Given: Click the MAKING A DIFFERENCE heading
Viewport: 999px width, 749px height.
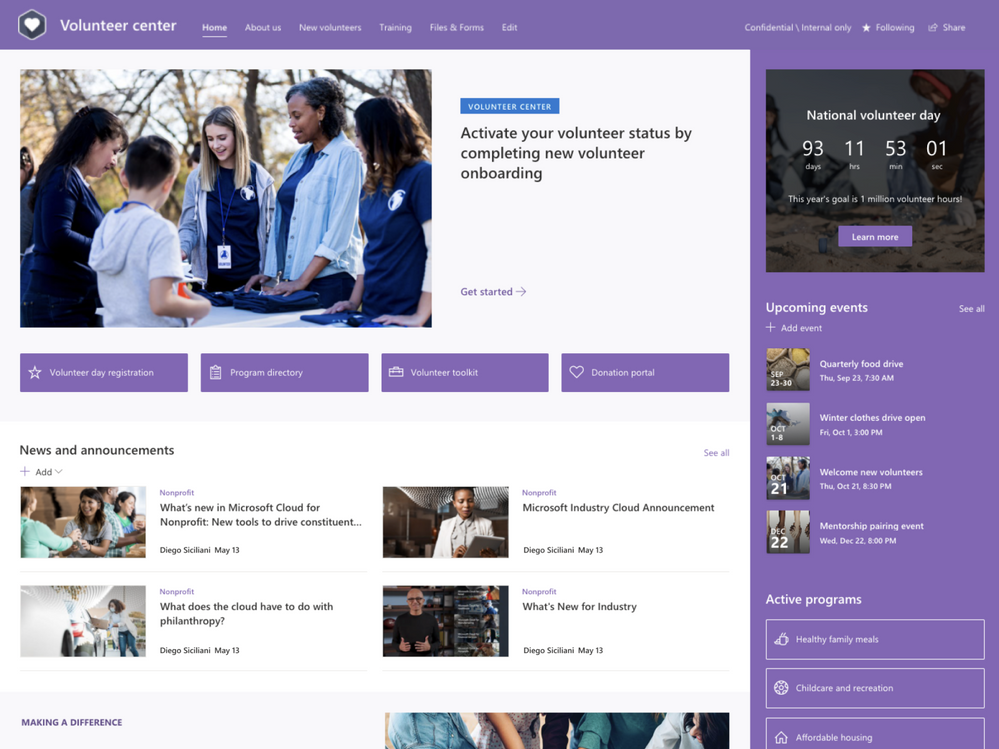Looking at the screenshot, I should coord(72,722).
